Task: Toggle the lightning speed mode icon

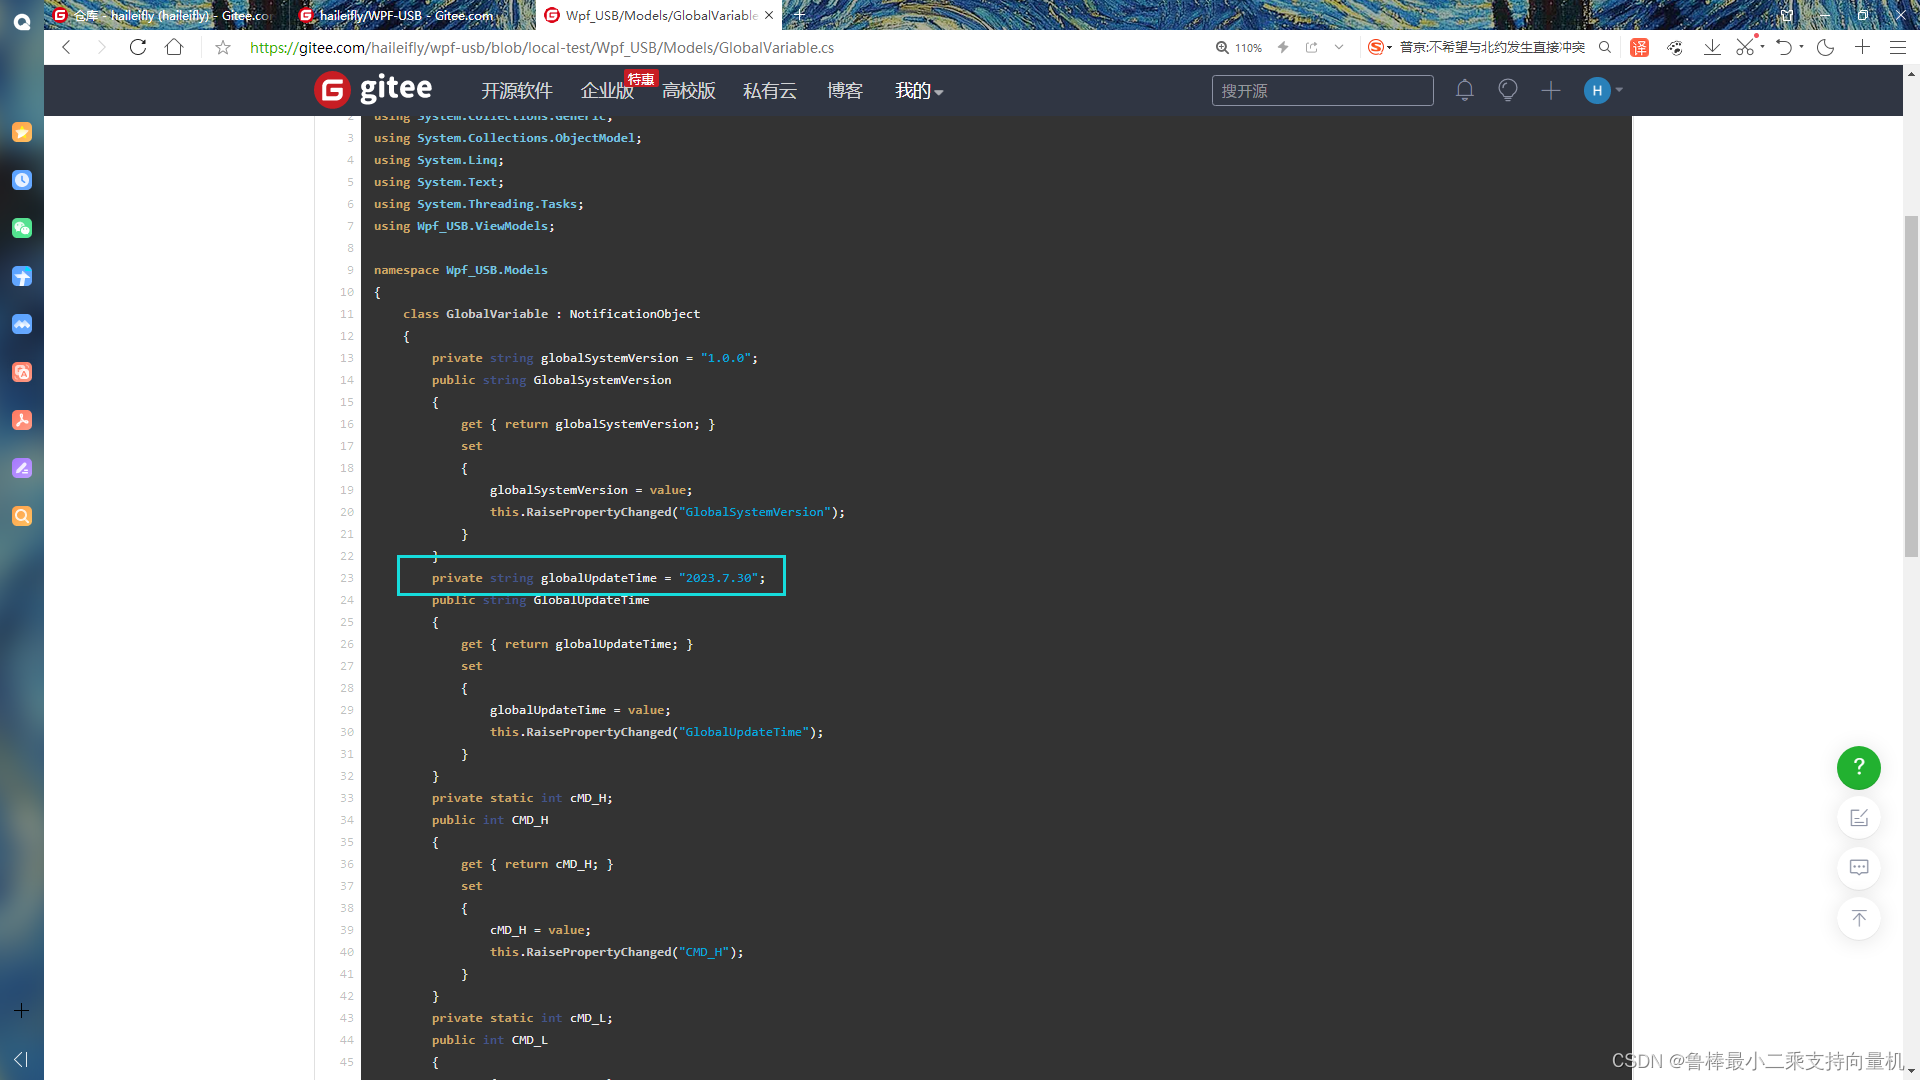Action: pyautogui.click(x=1283, y=47)
